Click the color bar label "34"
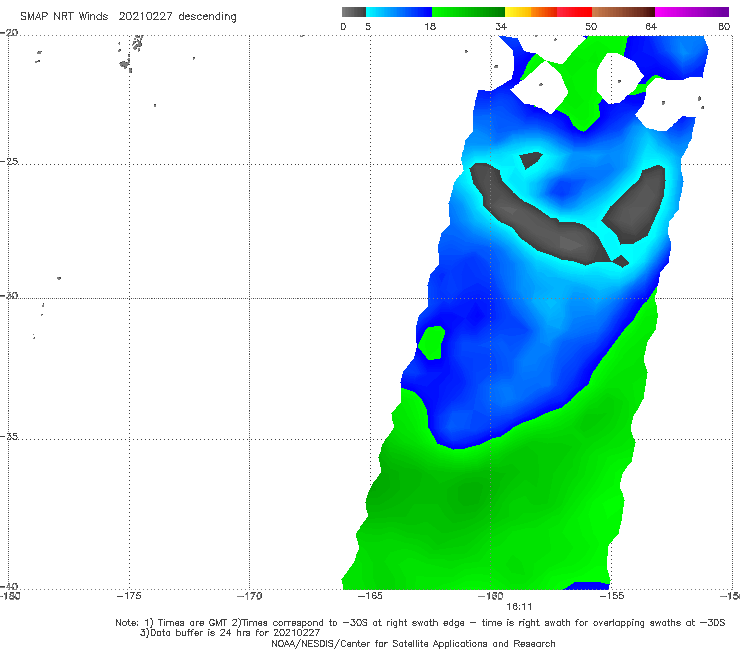The height and width of the screenshot is (650, 740). coord(501,26)
